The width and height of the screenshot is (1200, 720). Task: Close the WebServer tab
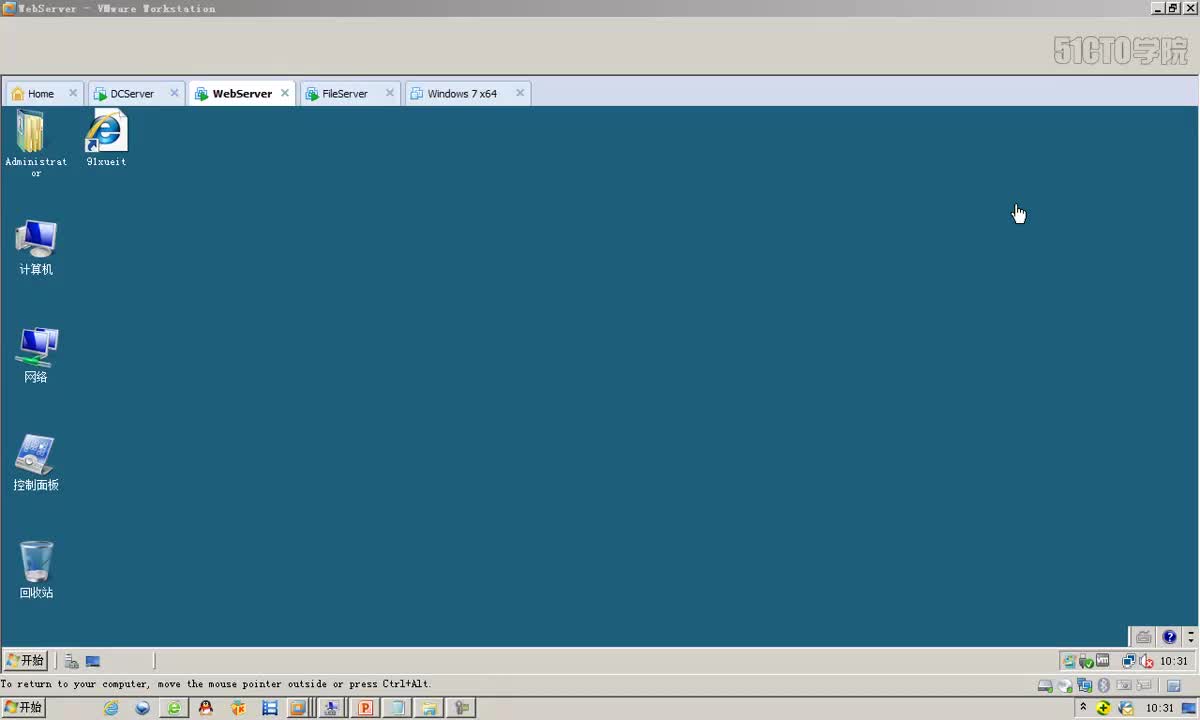pos(285,93)
